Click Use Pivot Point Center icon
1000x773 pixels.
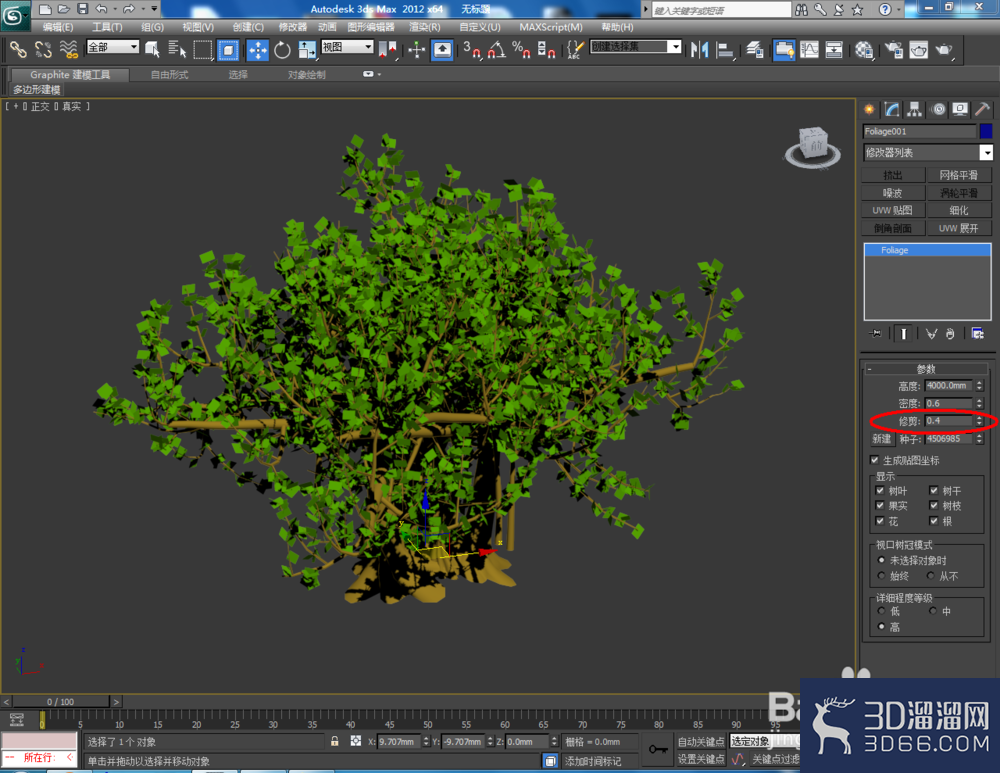pyautogui.click(x=387, y=49)
